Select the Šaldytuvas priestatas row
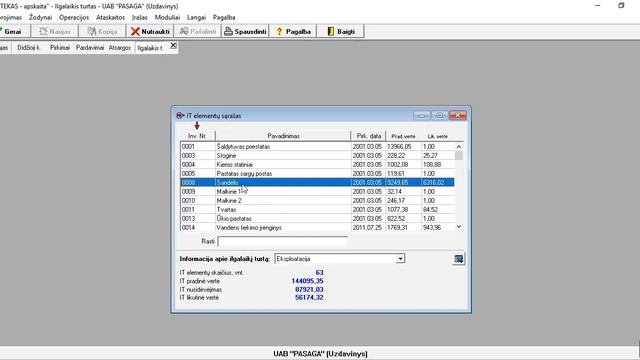The width and height of the screenshot is (640, 360). pos(318,147)
